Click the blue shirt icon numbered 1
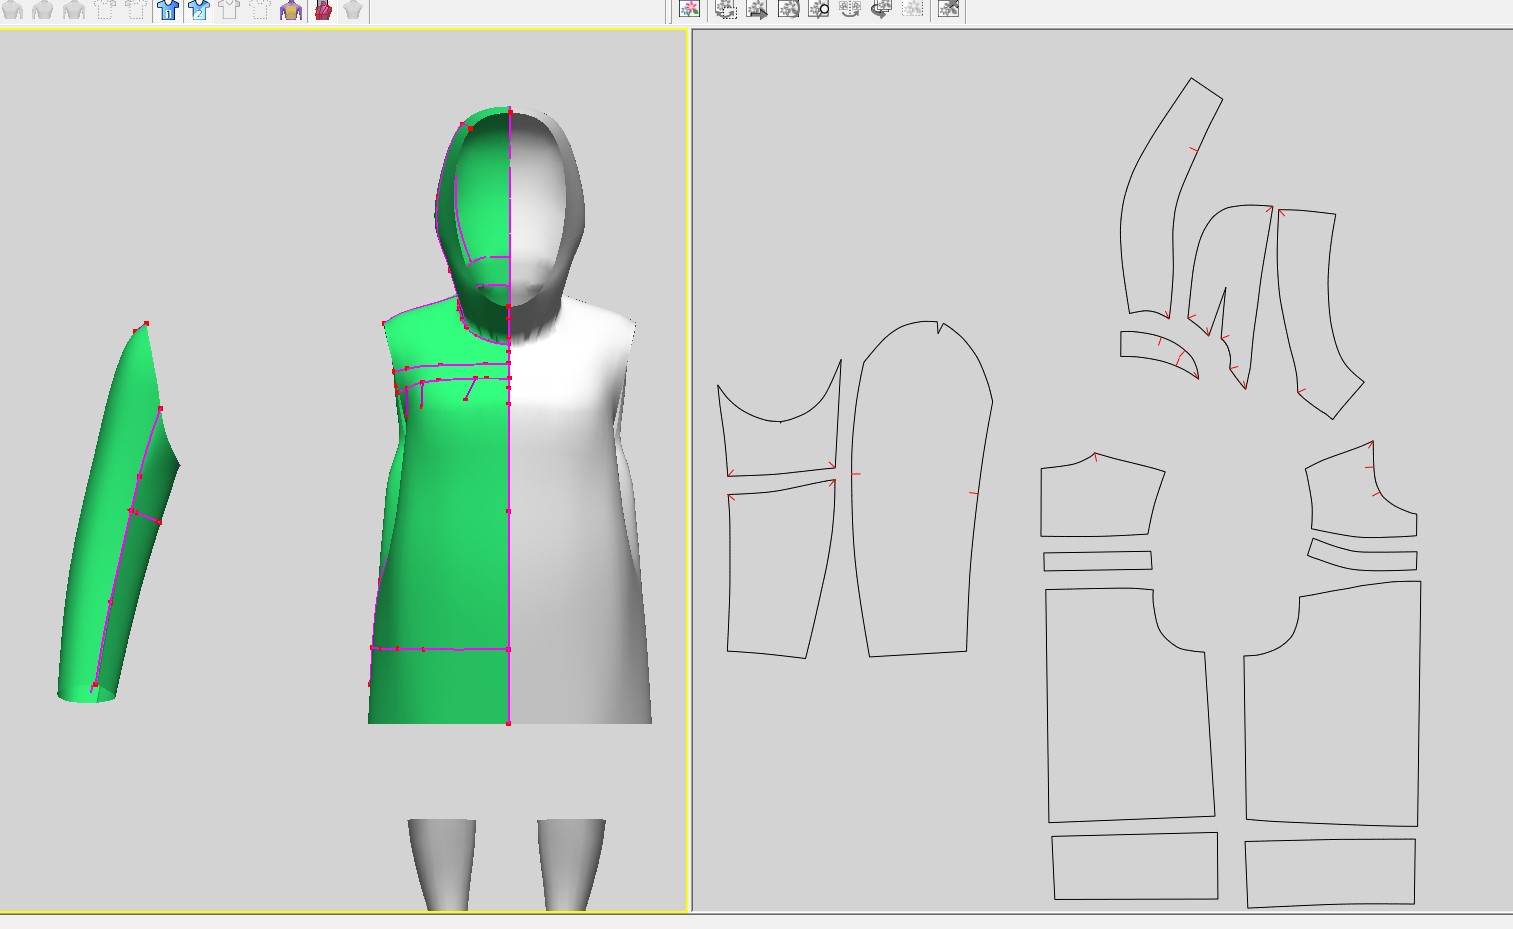Viewport: 1513px width, 929px height. pos(168,10)
